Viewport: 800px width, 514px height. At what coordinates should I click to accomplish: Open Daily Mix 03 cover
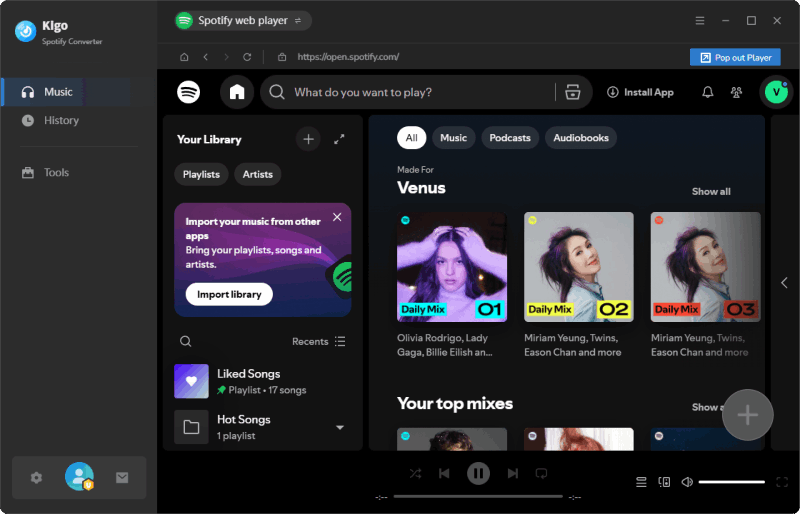[x=706, y=267]
